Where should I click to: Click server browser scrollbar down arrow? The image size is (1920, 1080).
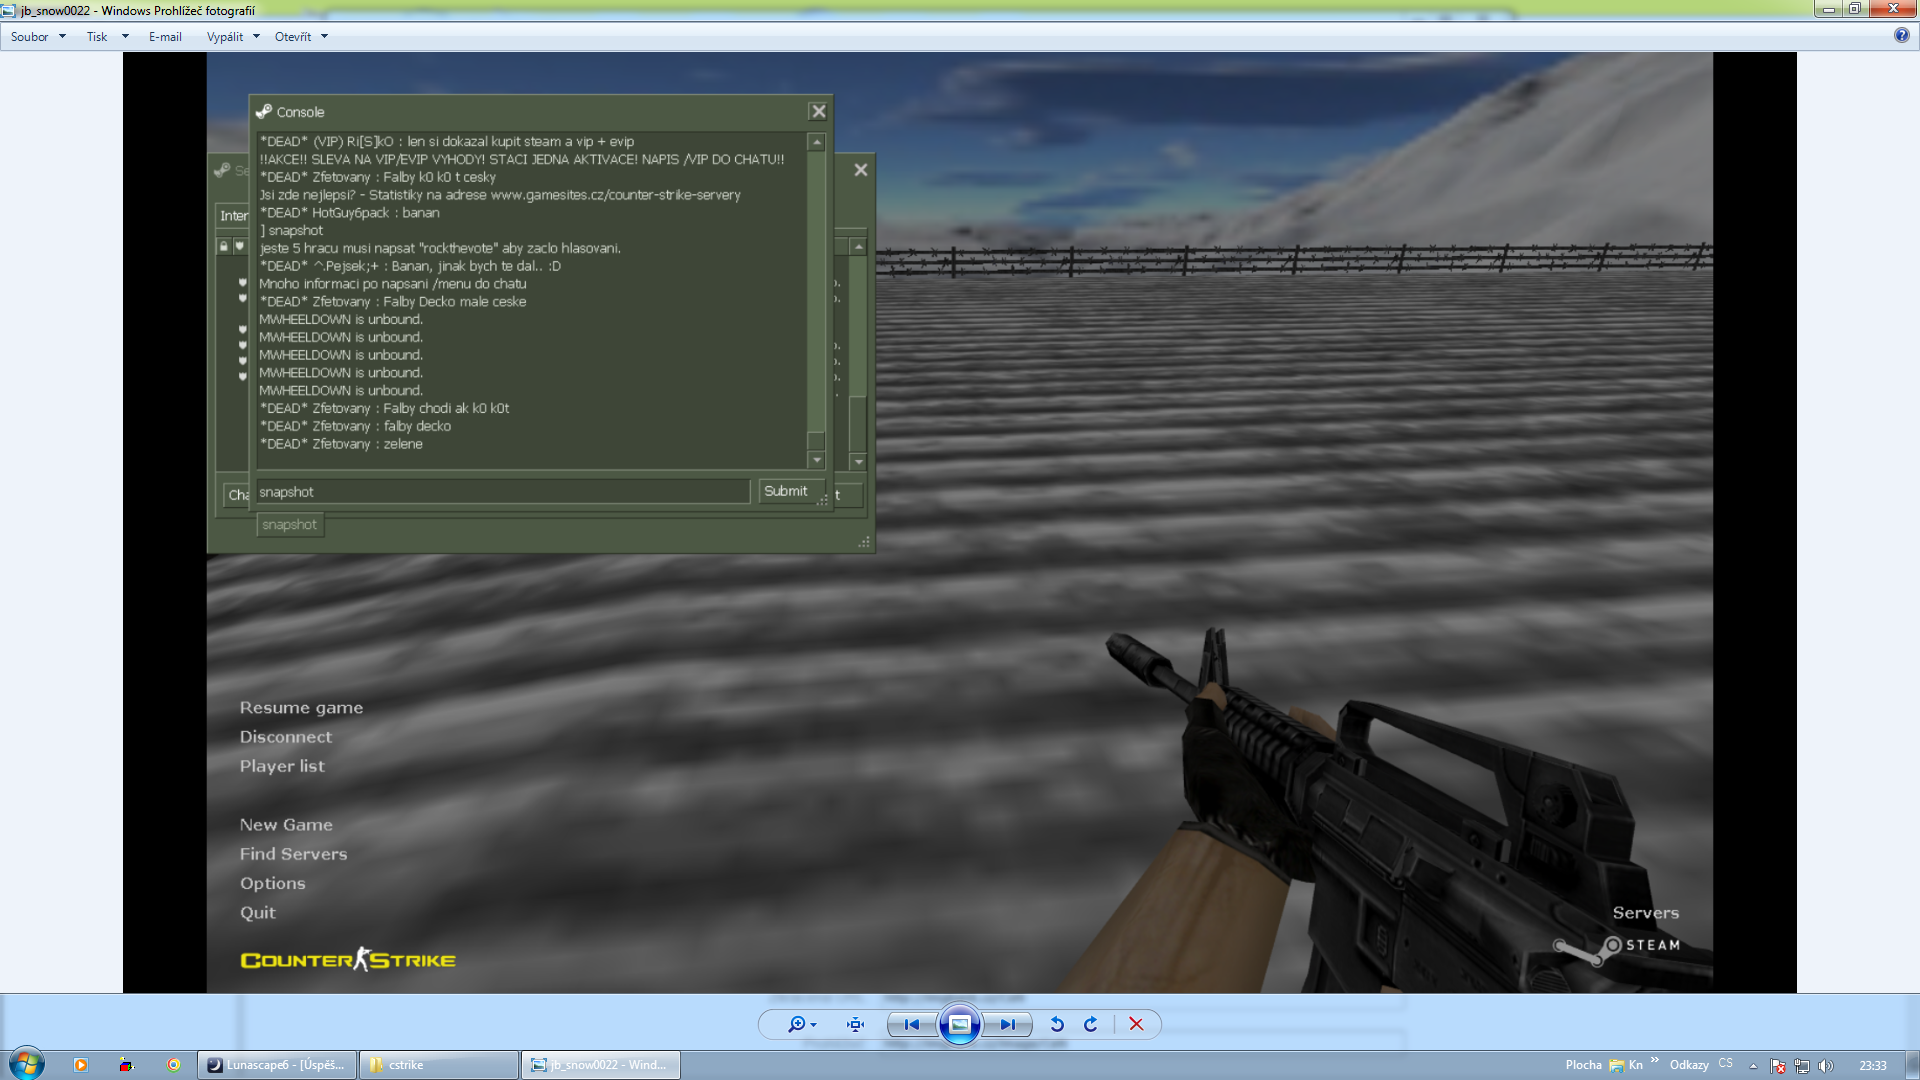point(858,462)
